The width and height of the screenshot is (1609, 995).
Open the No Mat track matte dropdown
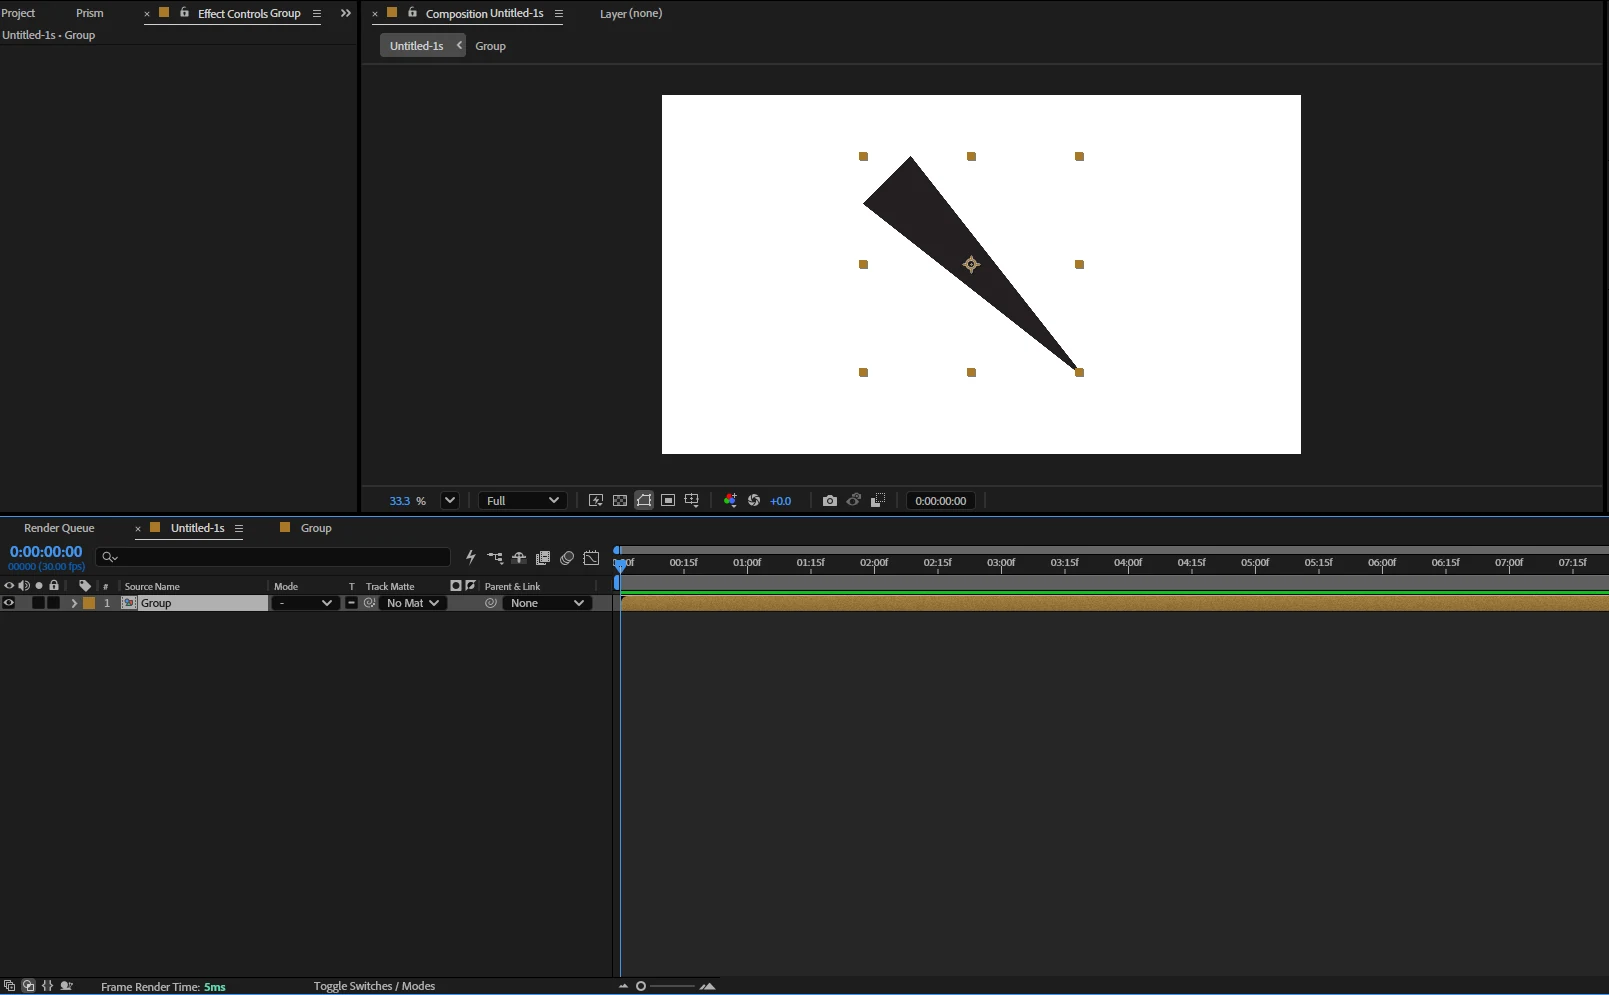click(413, 603)
